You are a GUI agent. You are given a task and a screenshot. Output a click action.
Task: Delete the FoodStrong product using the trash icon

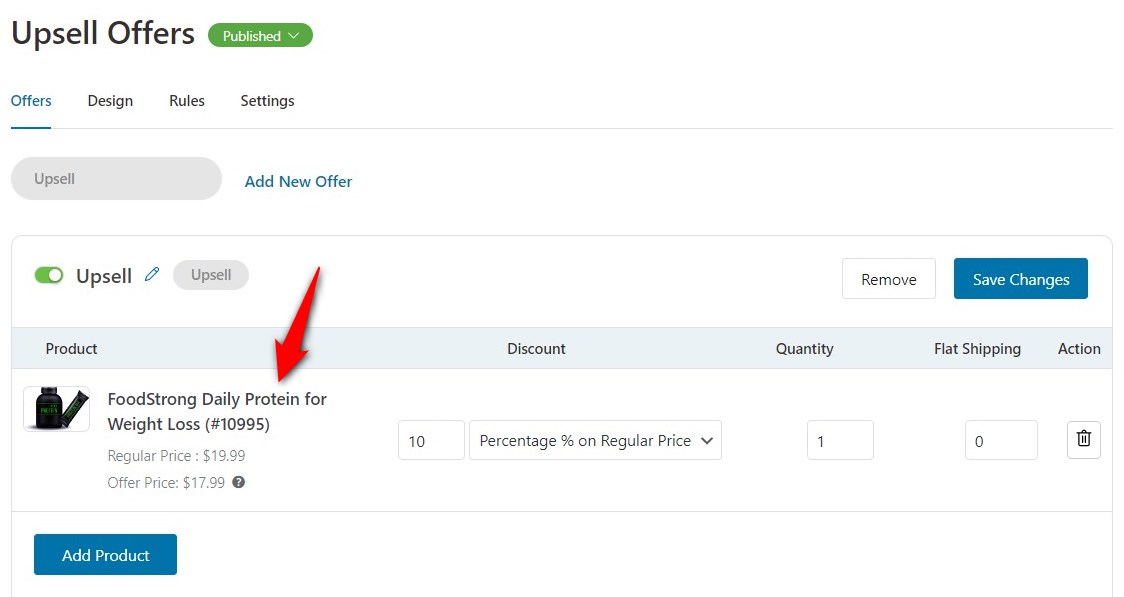[x=1084, y=439]
